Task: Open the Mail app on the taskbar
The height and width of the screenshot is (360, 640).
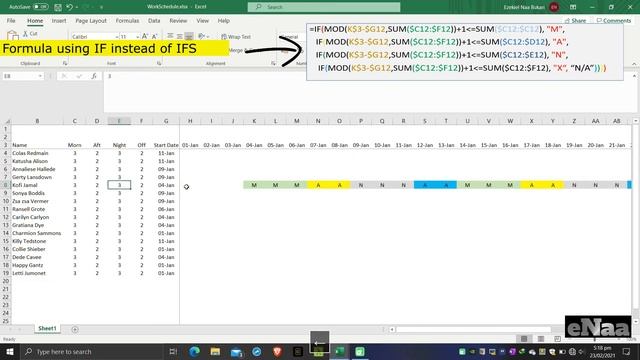Action: pyautogui.click(x=236, y=351)
